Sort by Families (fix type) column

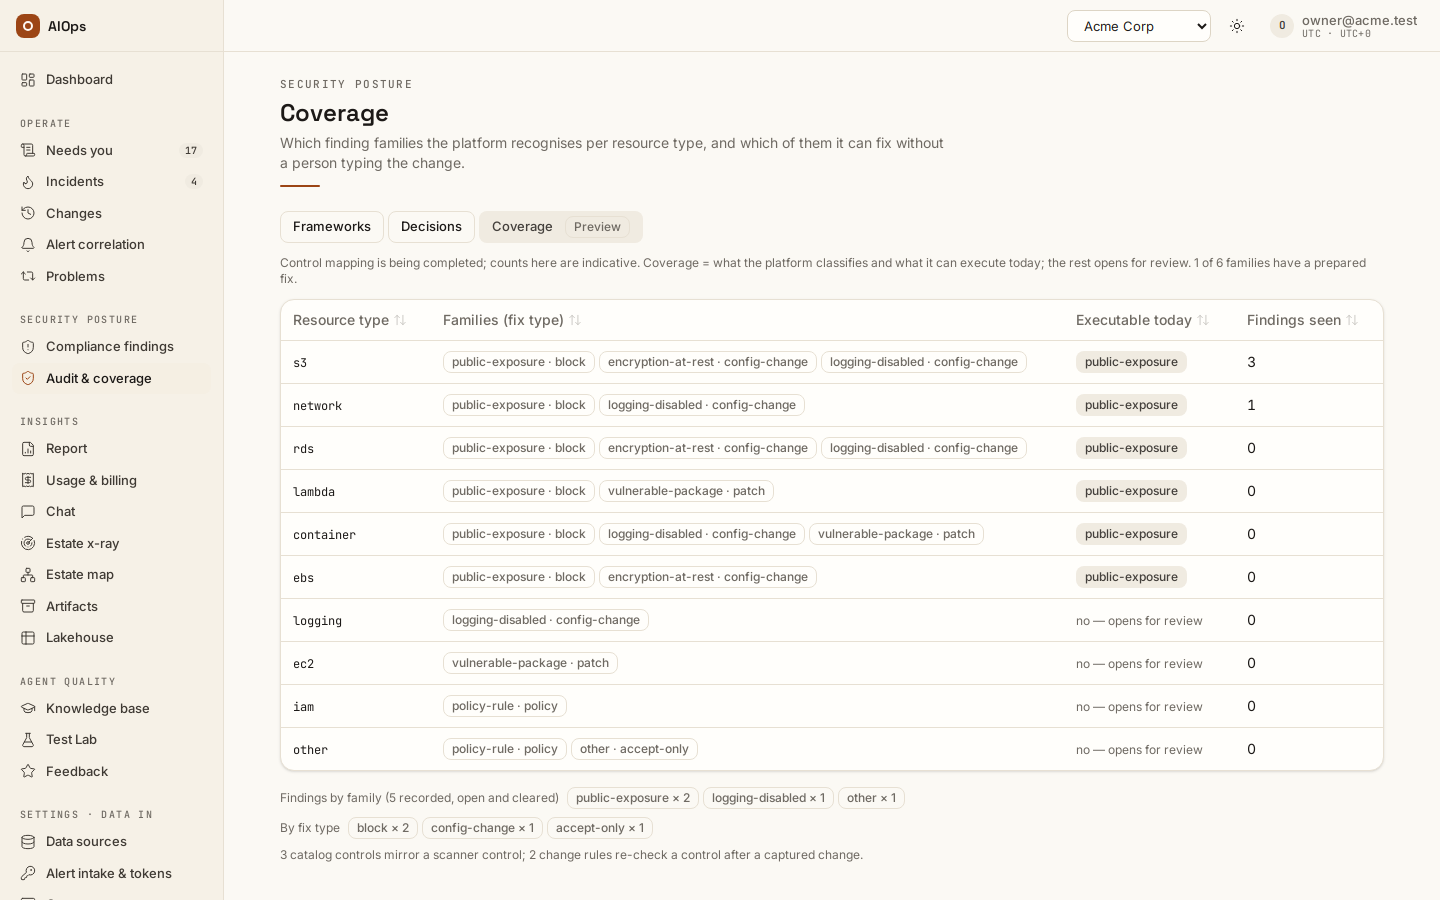point(512,320)
